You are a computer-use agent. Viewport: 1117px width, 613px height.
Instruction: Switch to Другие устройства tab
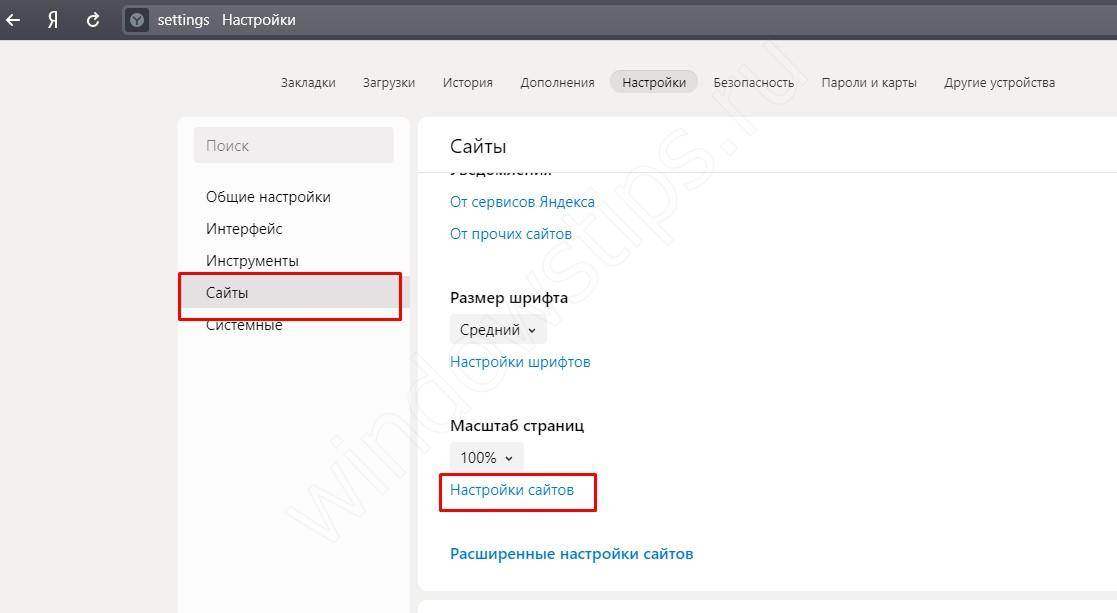point(999,83)
